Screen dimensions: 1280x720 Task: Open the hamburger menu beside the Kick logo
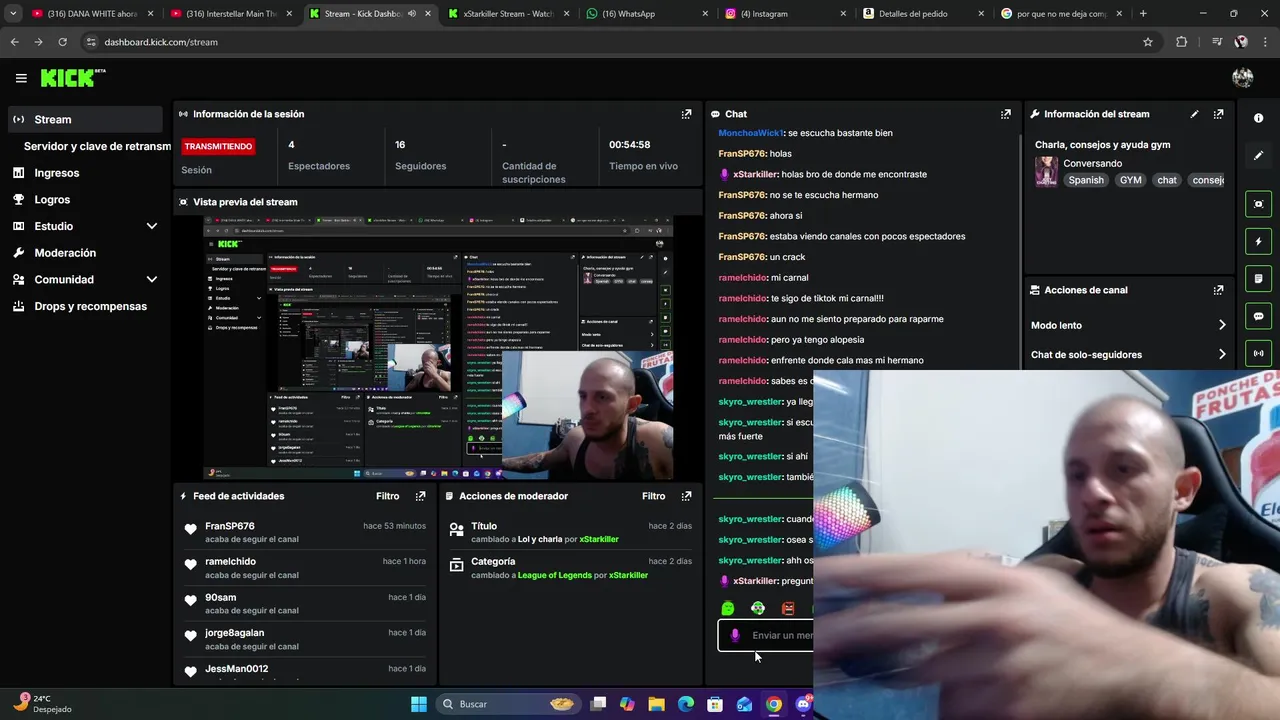pos(21,78)
